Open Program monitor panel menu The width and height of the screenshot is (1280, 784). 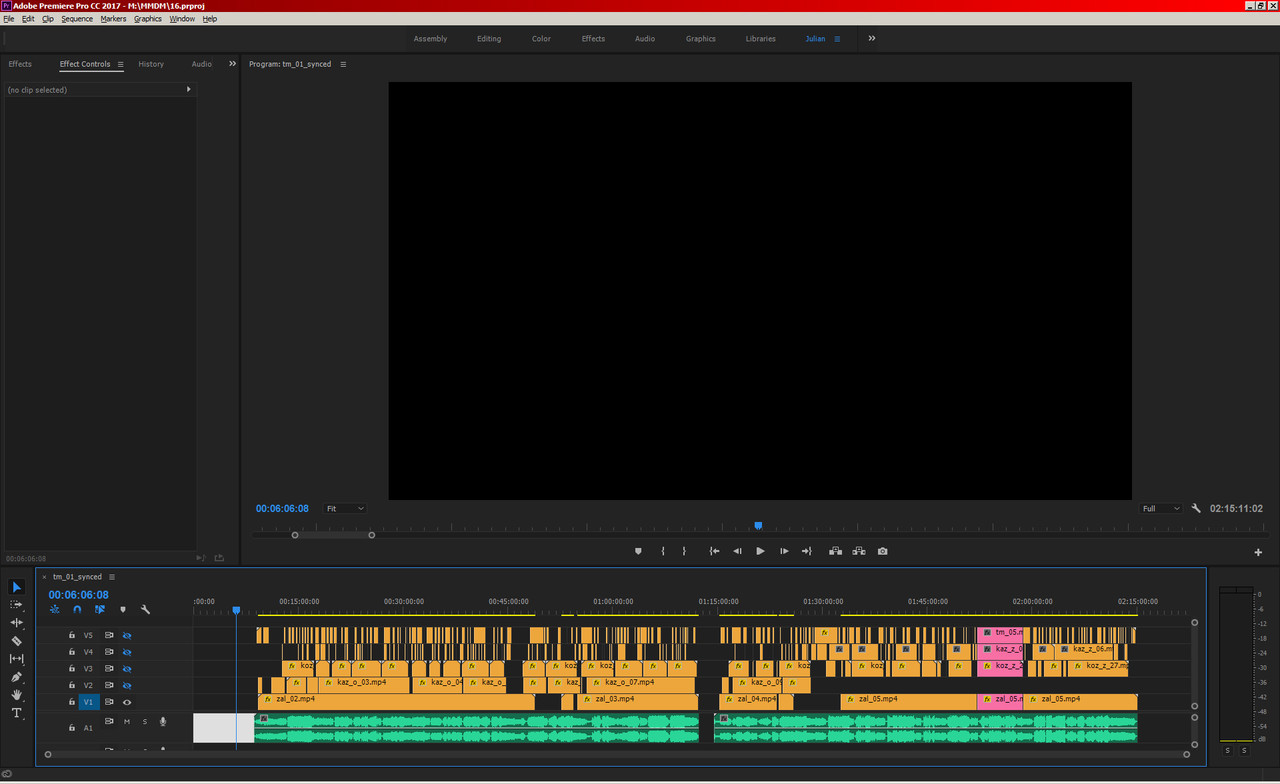coord(343,64)
